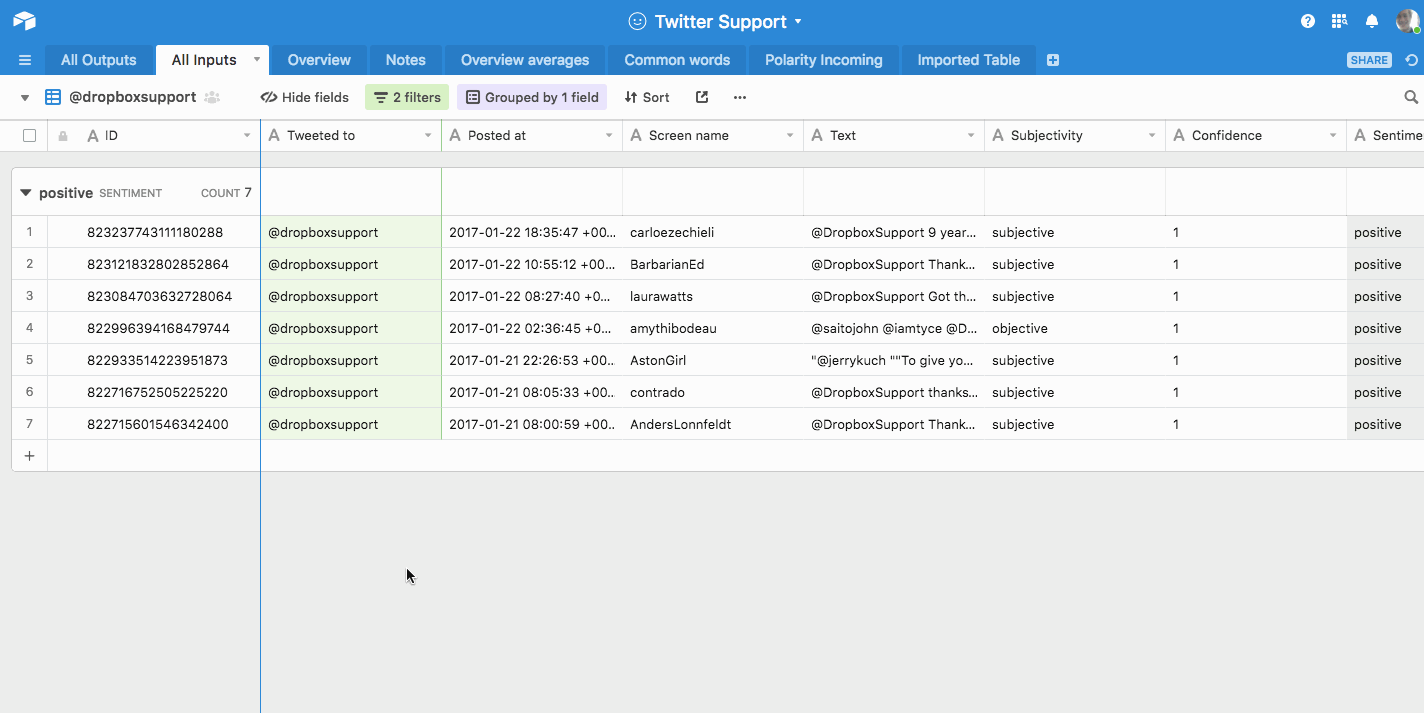
Task: Select ID cell 823237743111180288
Action: [154, 232]
